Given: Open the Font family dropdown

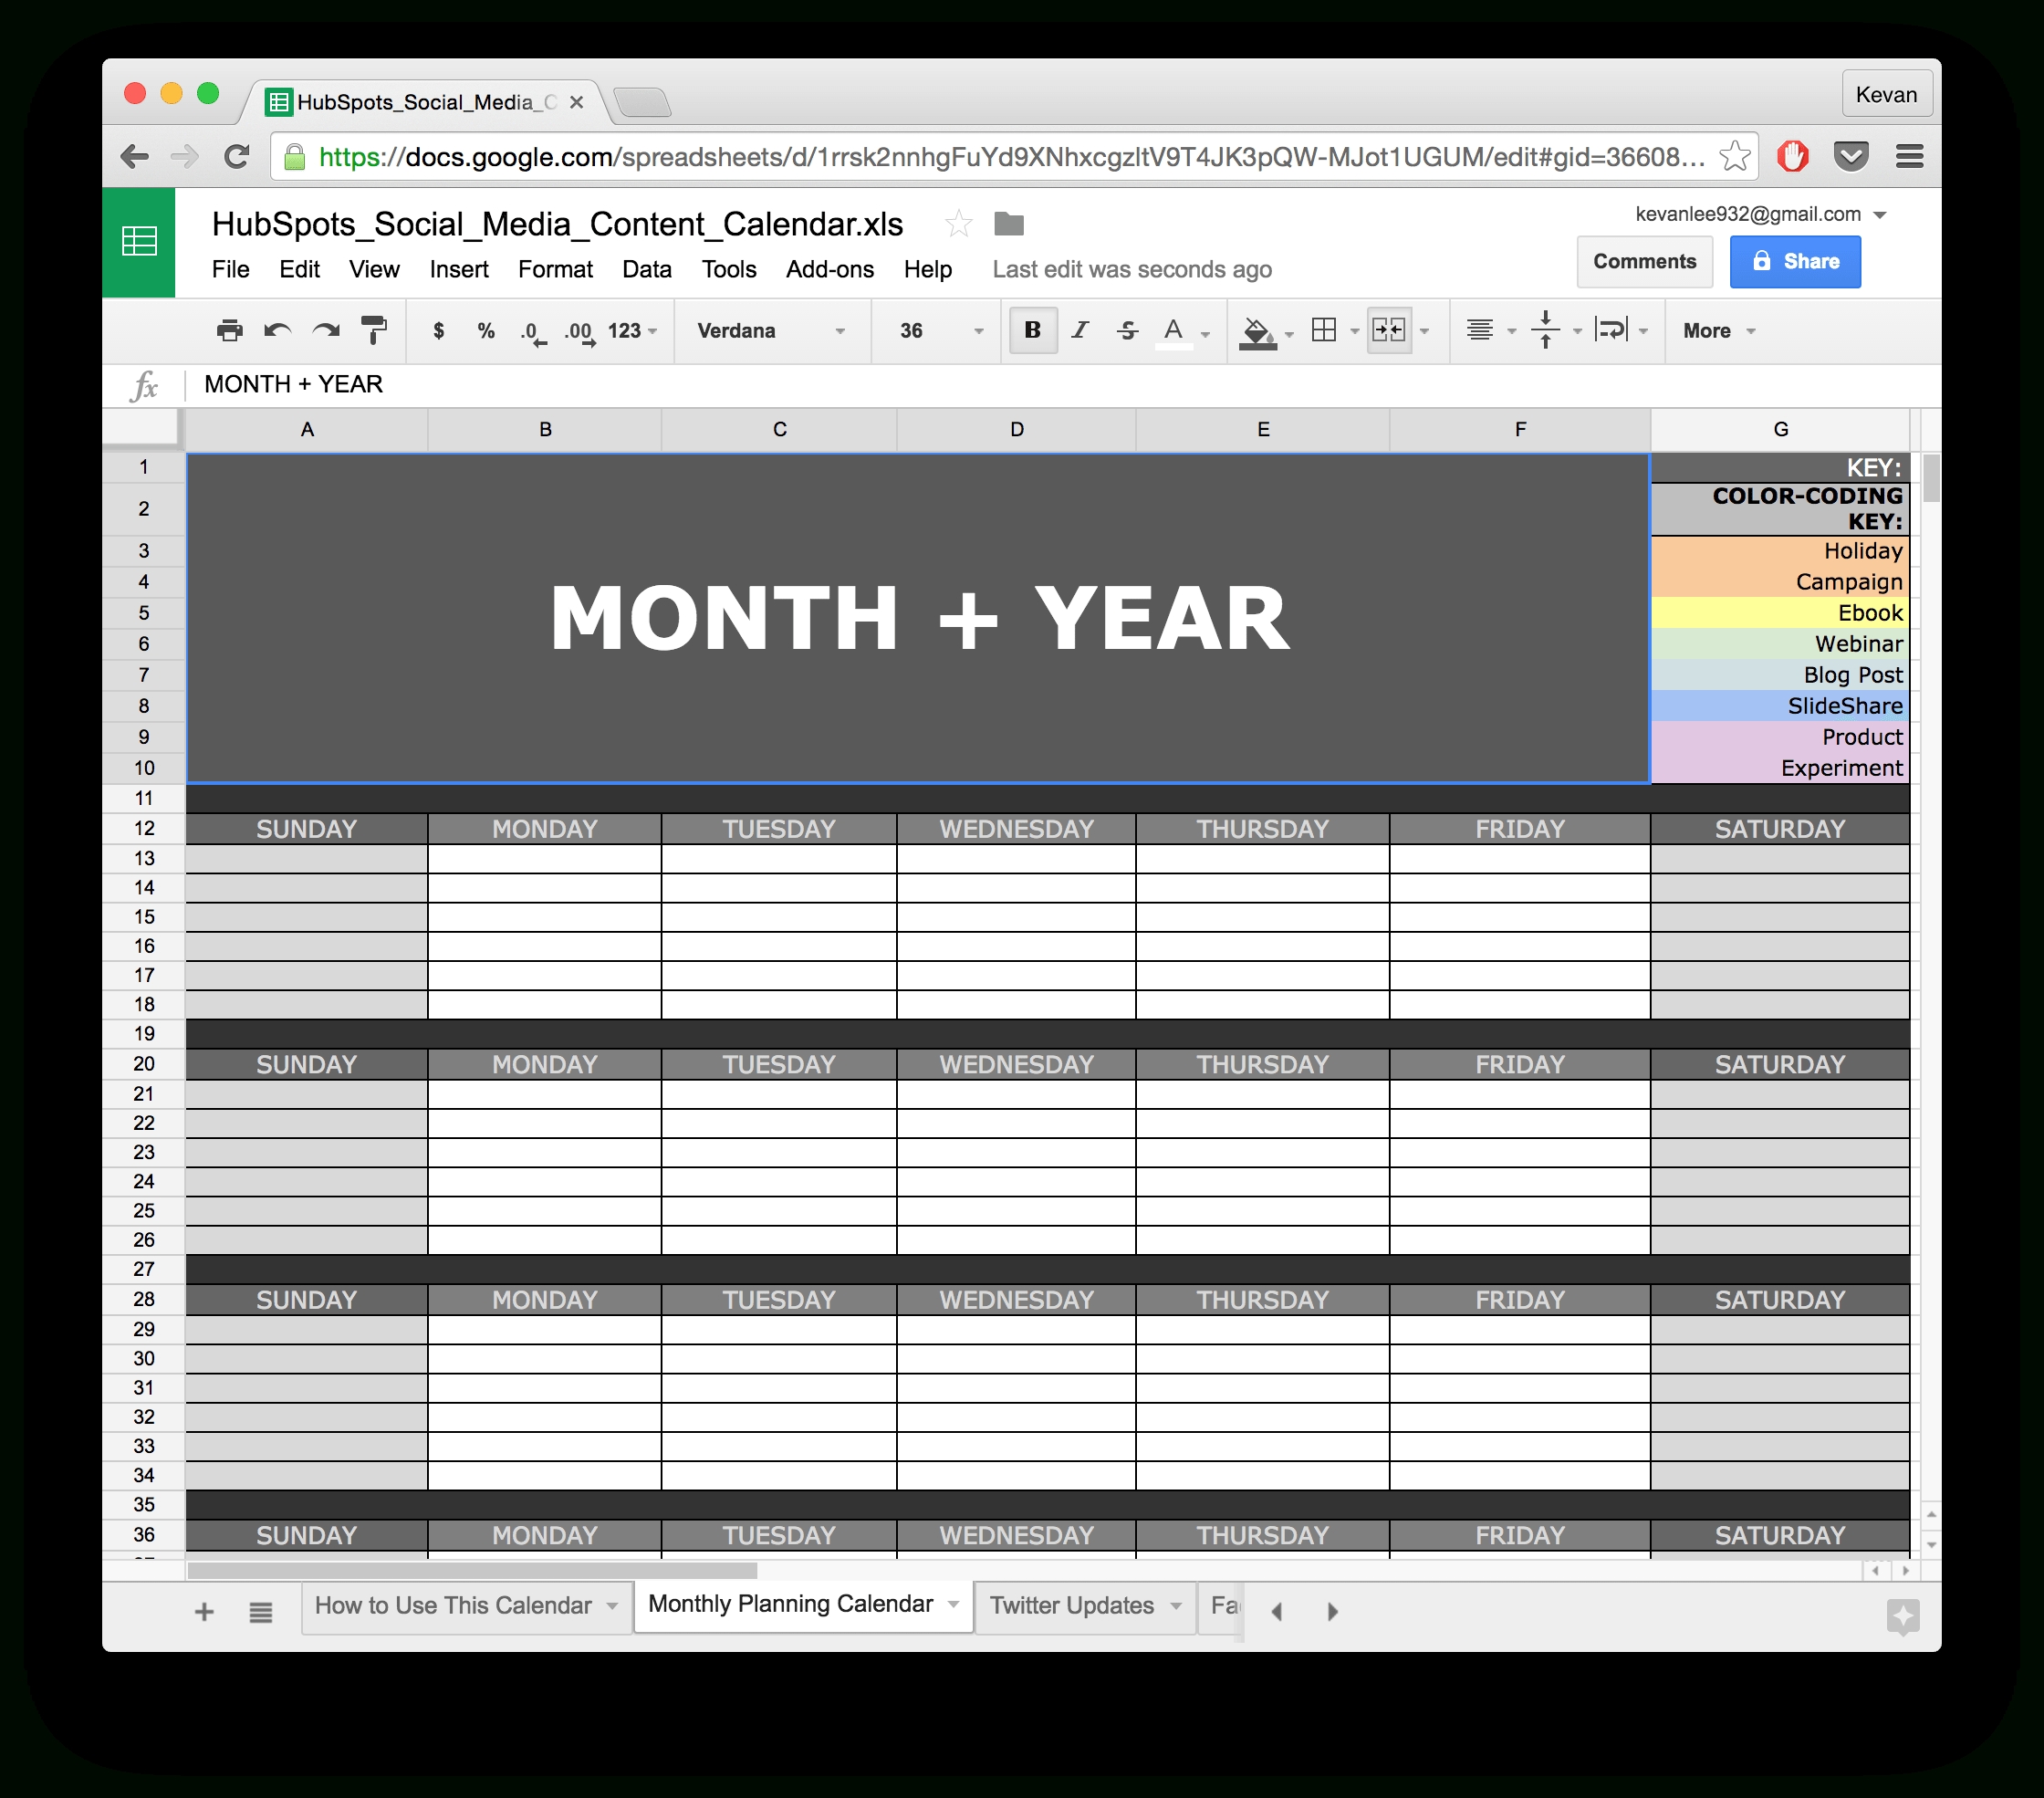Looking at the screenshot, I should pos(765,330).
